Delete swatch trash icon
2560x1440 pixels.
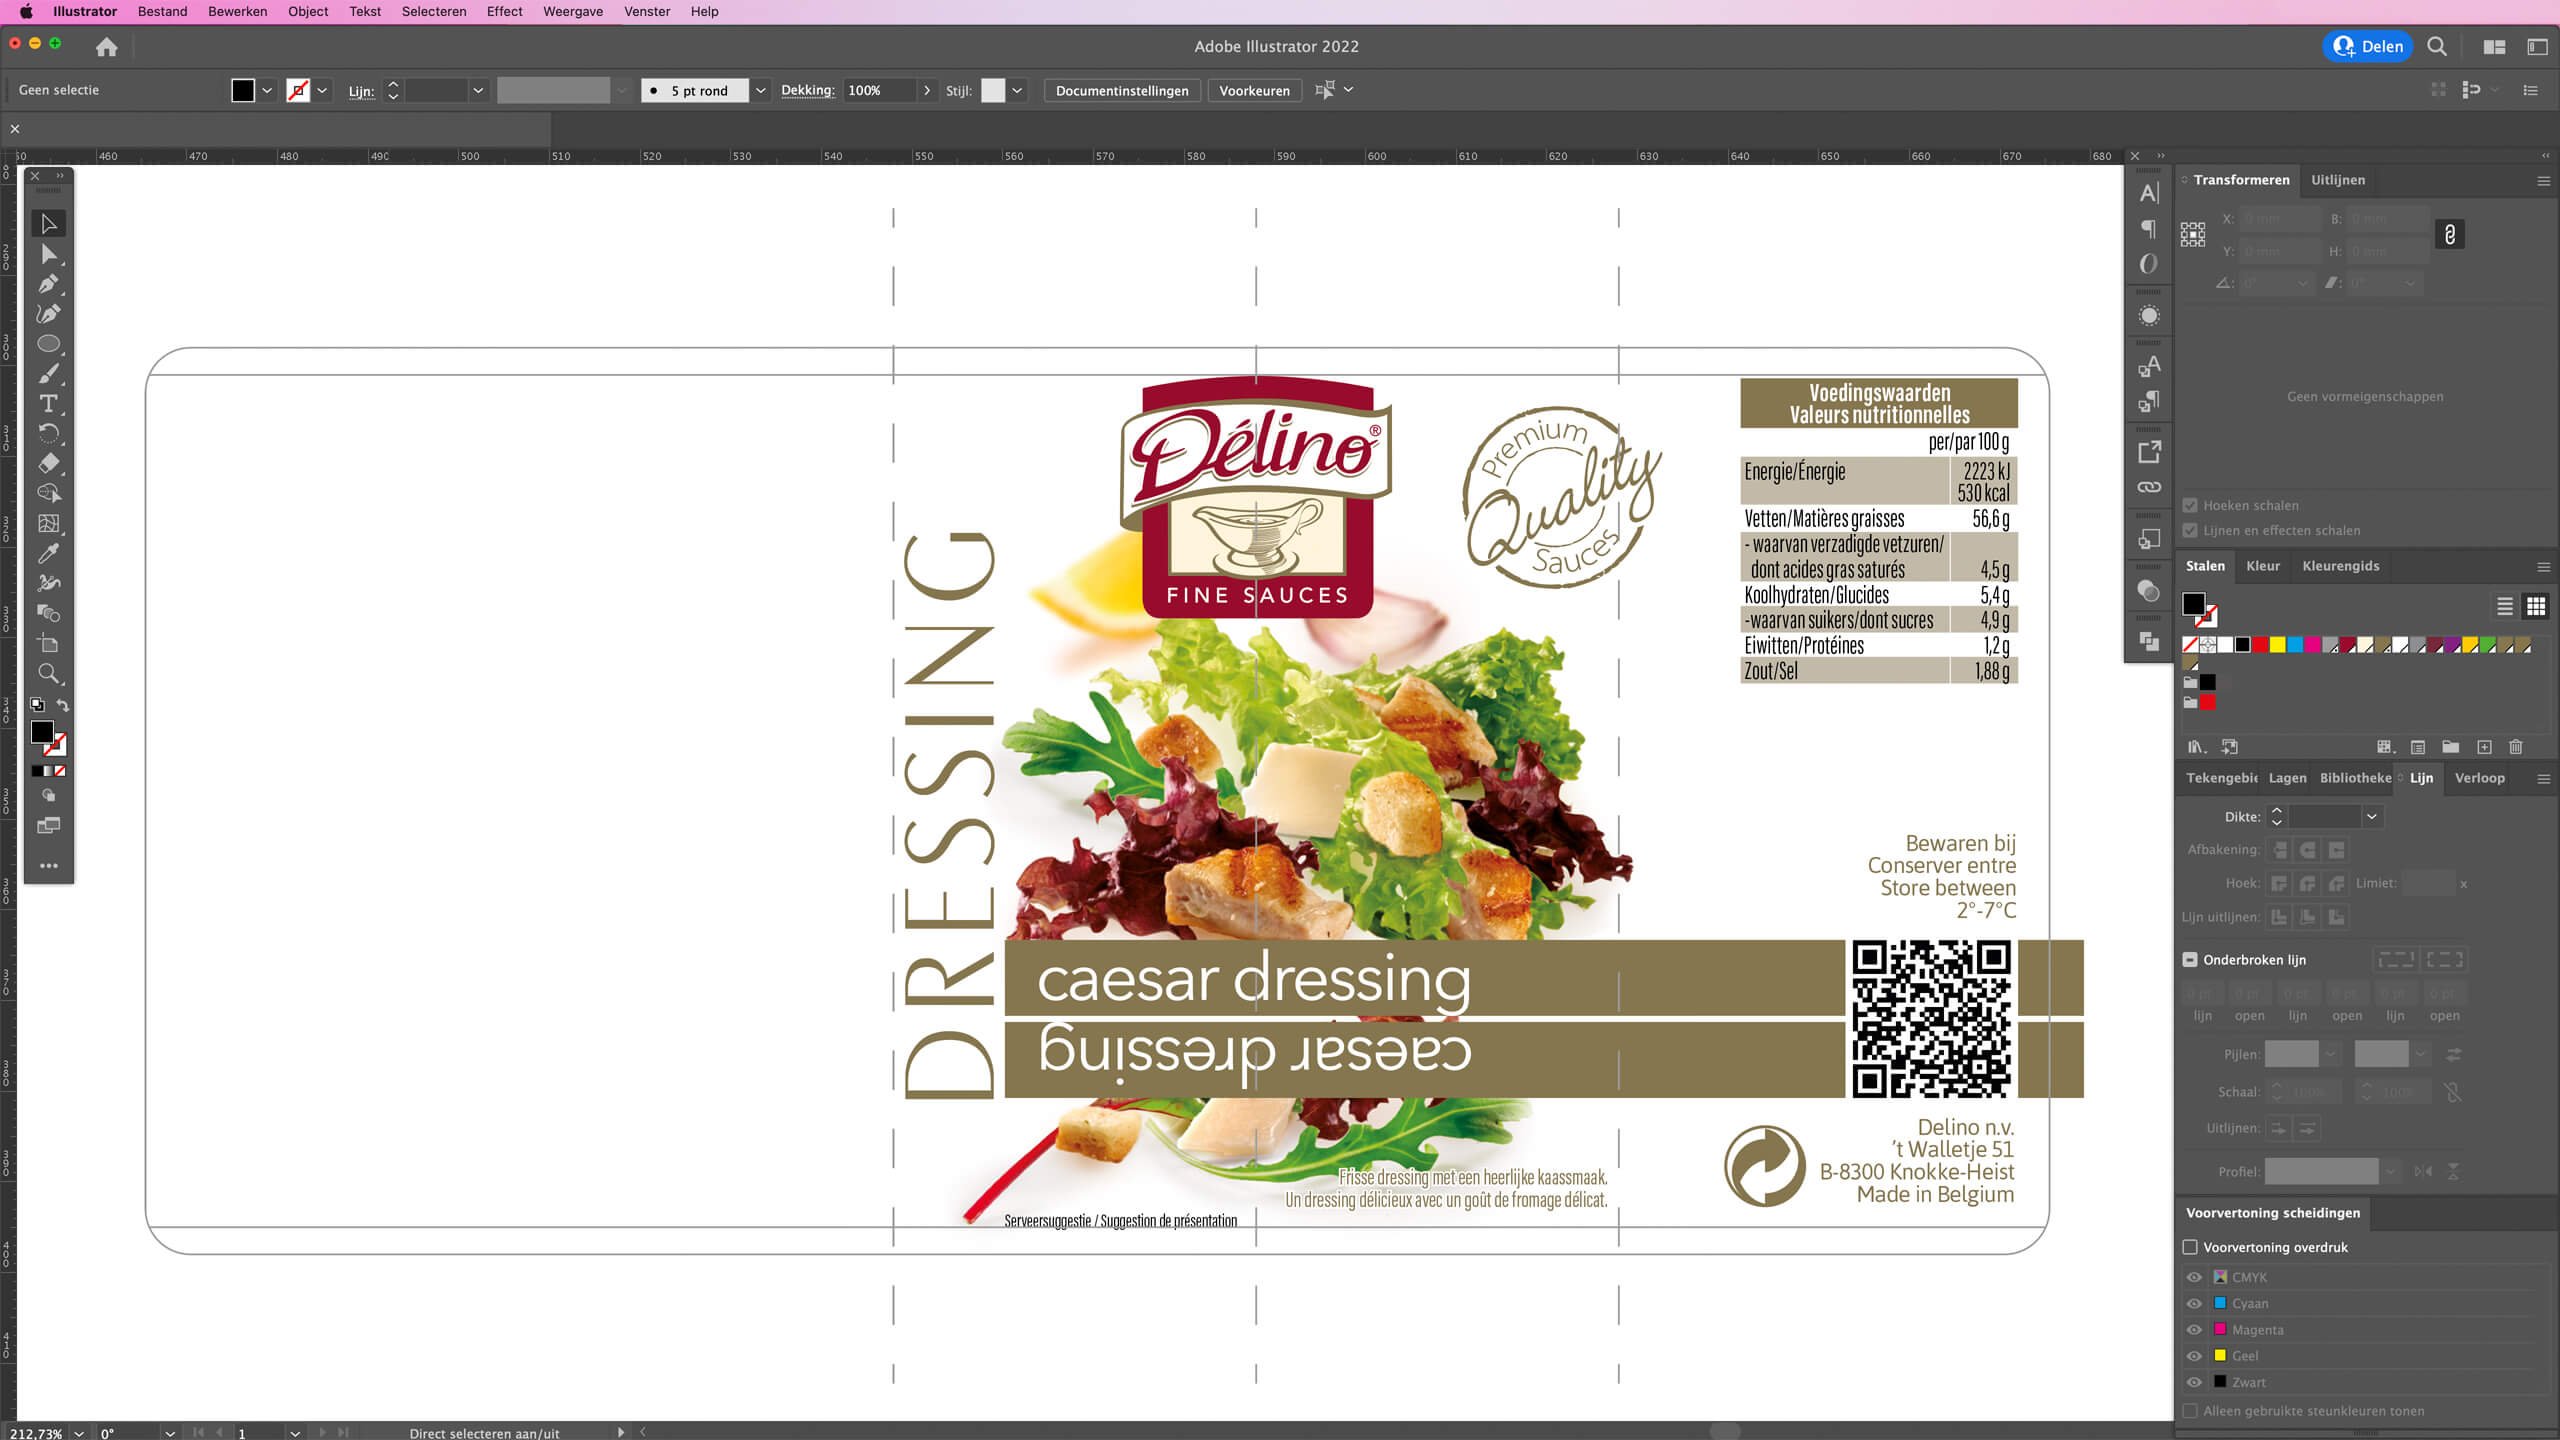pos(2516,747)
